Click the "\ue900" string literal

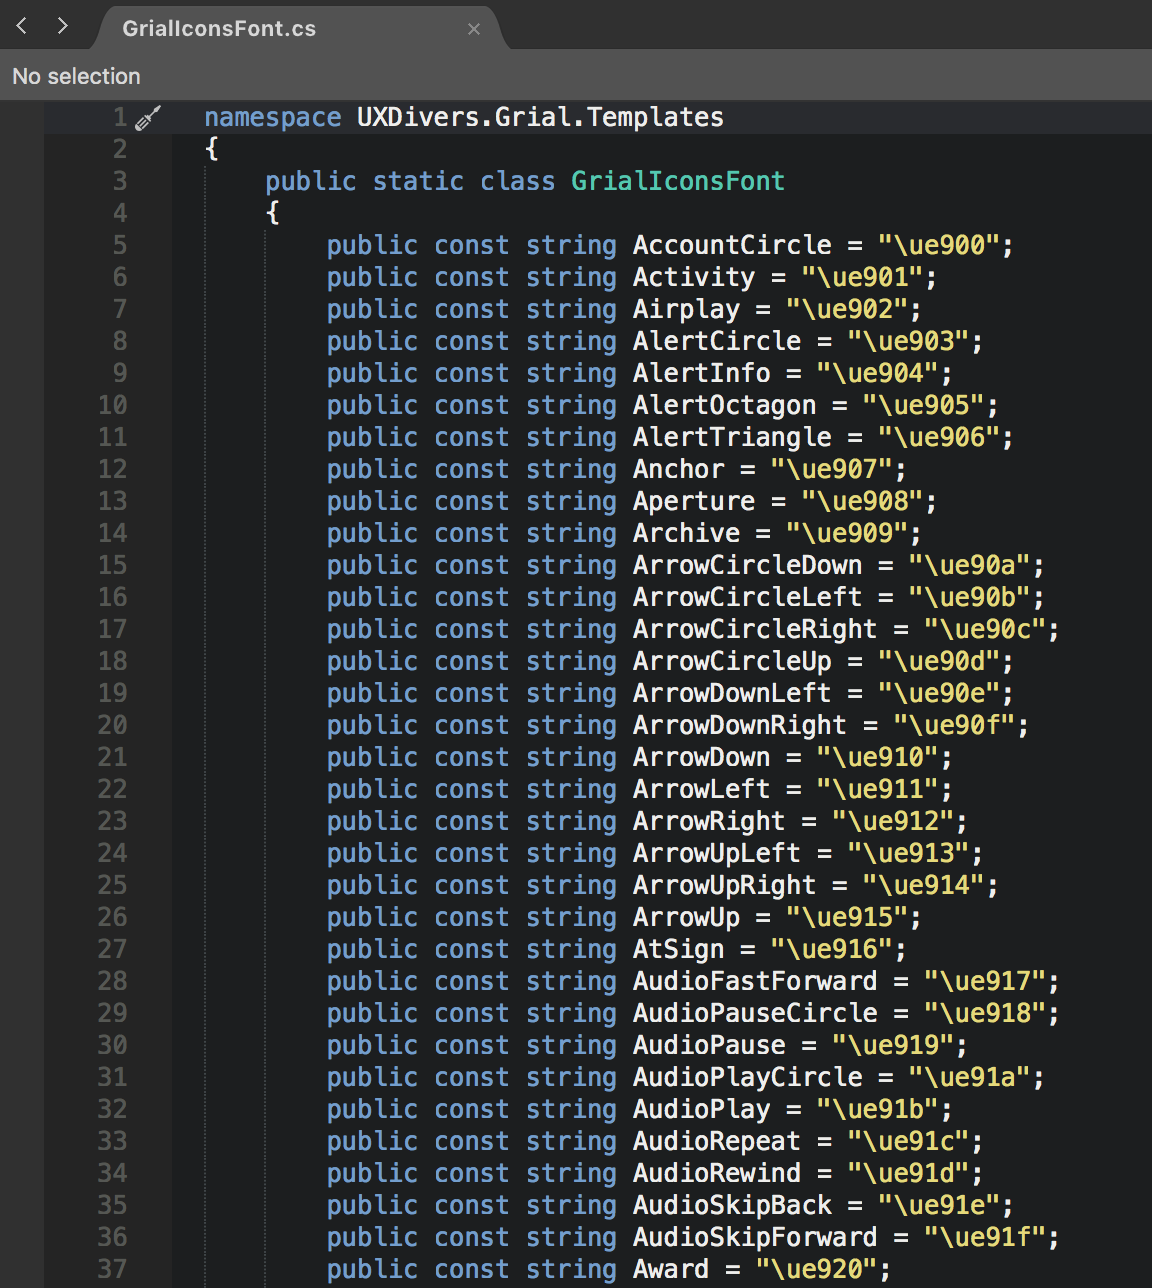[x=939, y=245]
